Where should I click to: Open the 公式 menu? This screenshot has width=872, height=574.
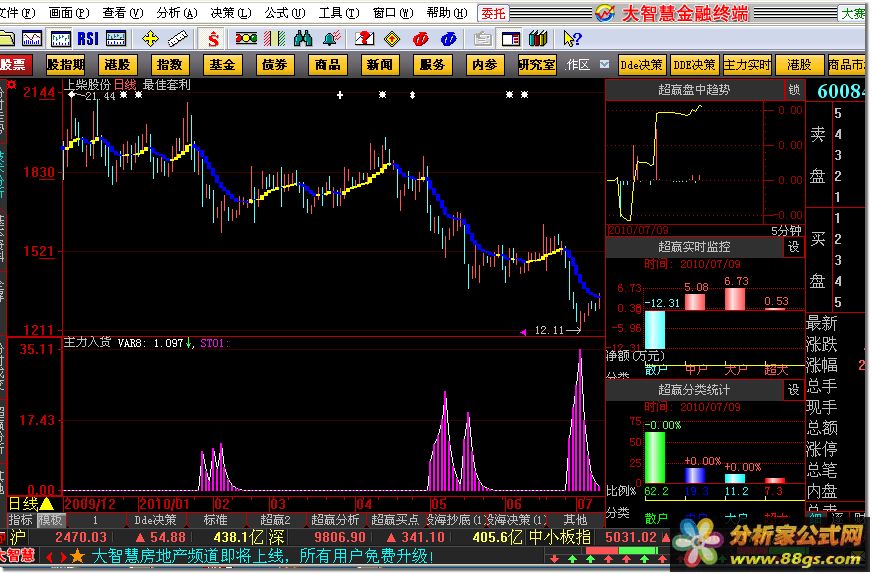(285, 12)
